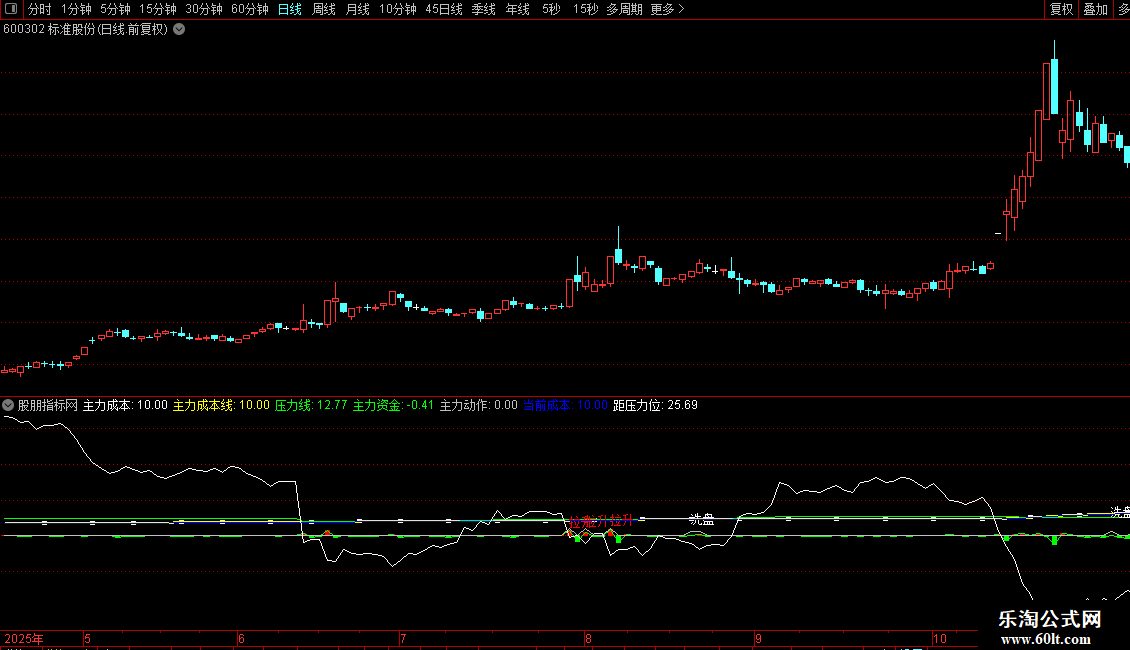The image size is (1130, 650).
Task: Click the 2025年 label on time axis
Action: pos(24,638)
